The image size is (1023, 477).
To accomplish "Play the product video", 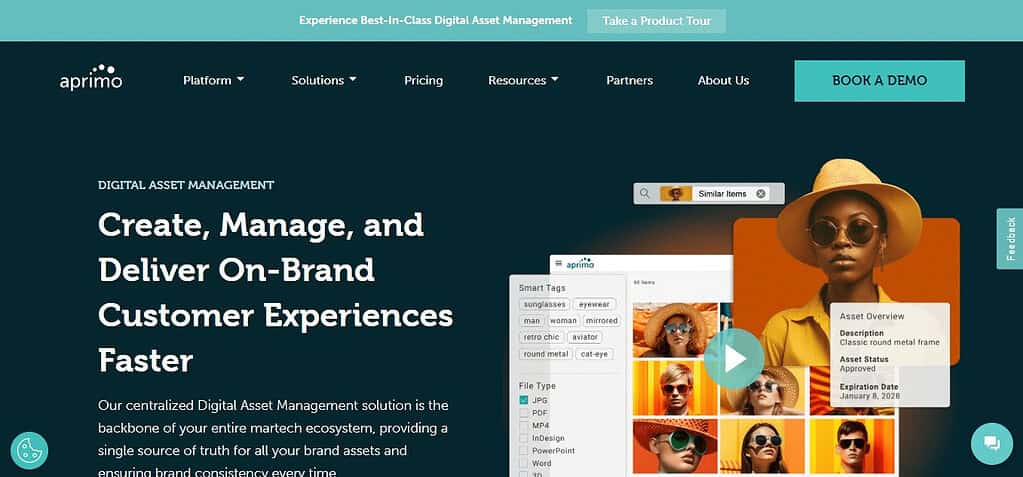I will (x=734, y=358).
